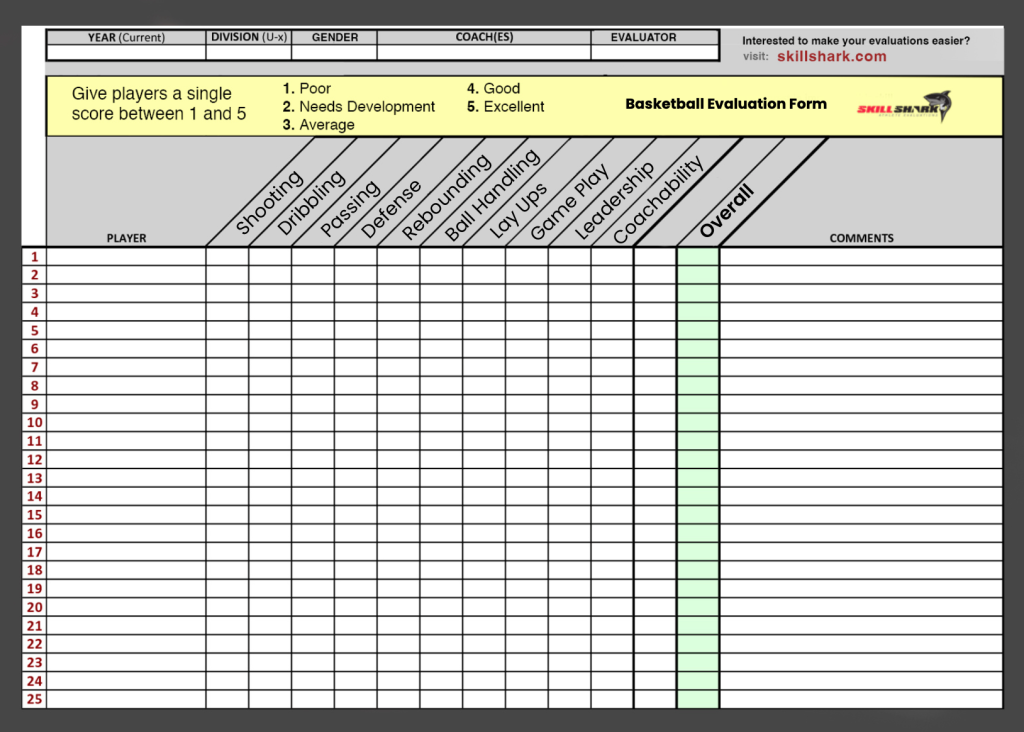Click the Lay Ups column header
Viewport: 1024px width, 732px height.
[x=517, y=211]
